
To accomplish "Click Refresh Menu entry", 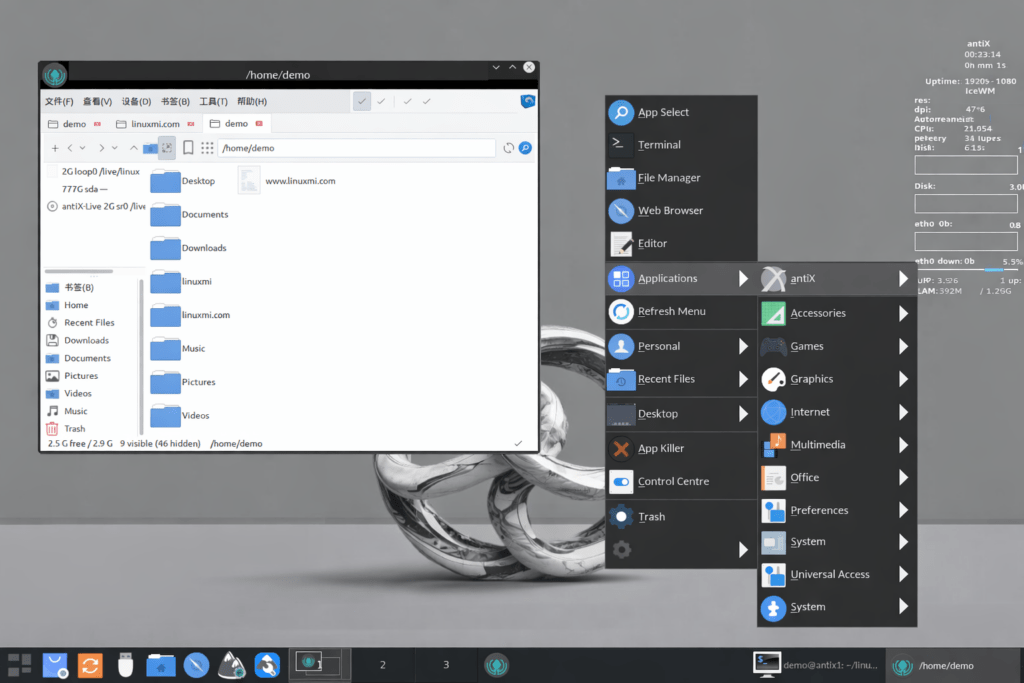I will [671, 311].
